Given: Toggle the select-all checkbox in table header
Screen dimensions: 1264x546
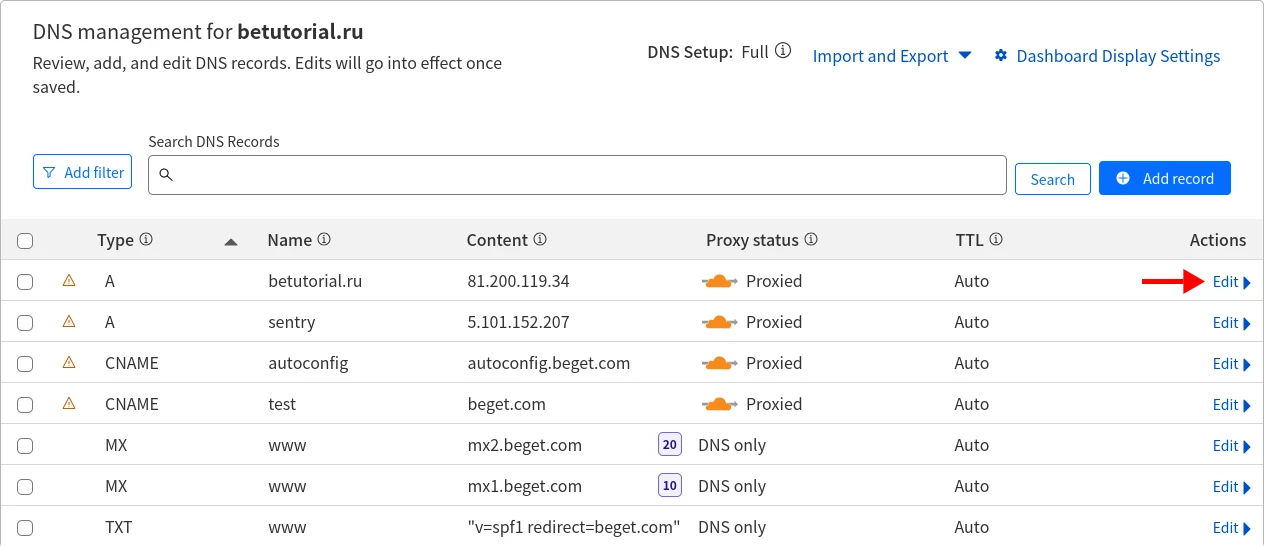Looking at the screenshot, I should click(25, 241).
